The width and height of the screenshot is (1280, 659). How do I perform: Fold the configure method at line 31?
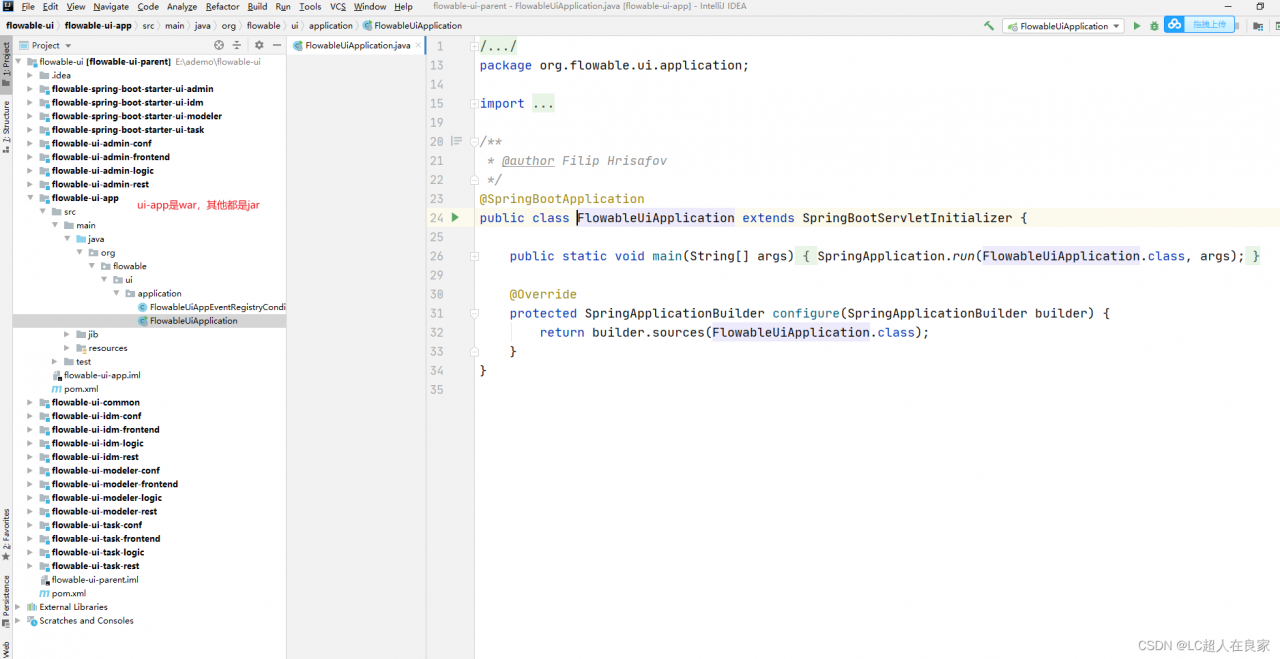476,313
